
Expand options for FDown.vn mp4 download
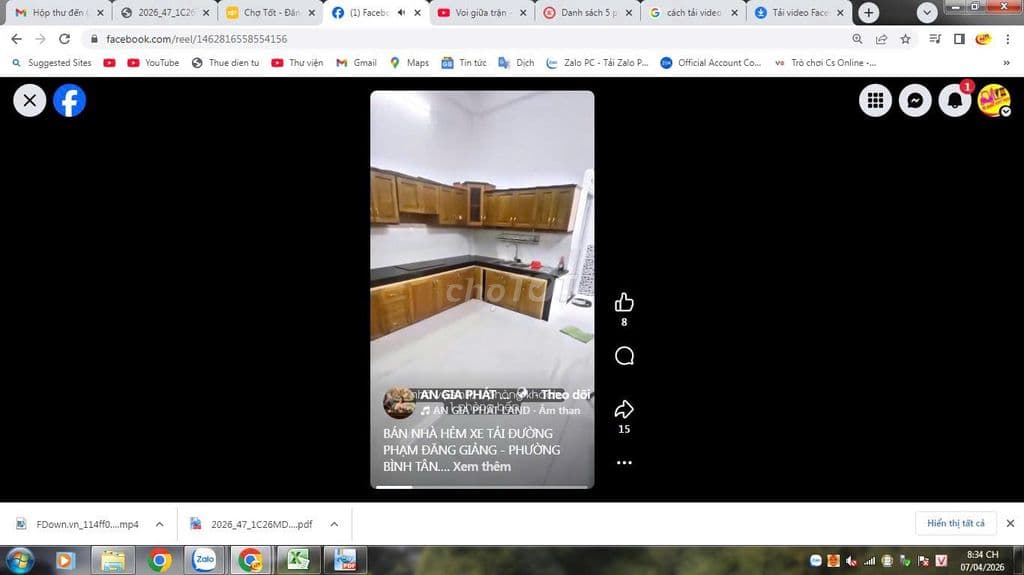point(159,524)
